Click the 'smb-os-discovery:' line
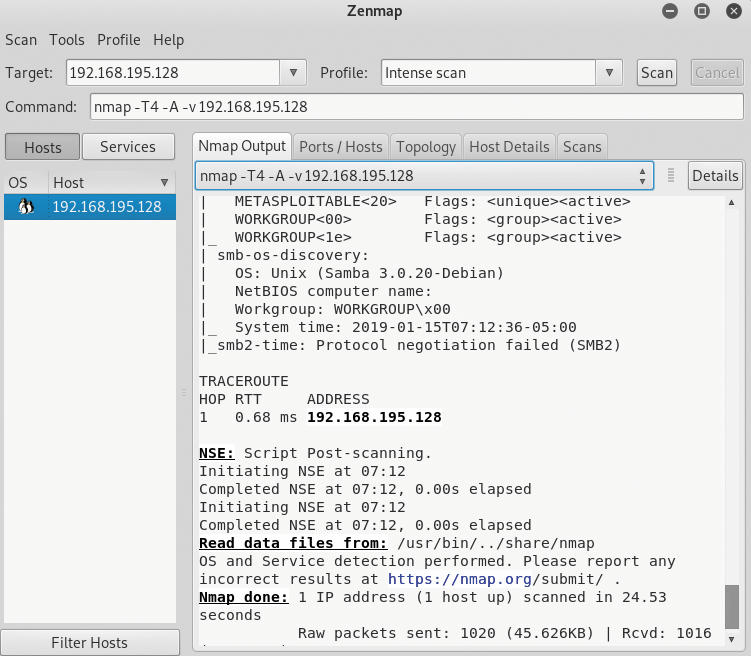This screenshot has height=656, width=751. 293,255
